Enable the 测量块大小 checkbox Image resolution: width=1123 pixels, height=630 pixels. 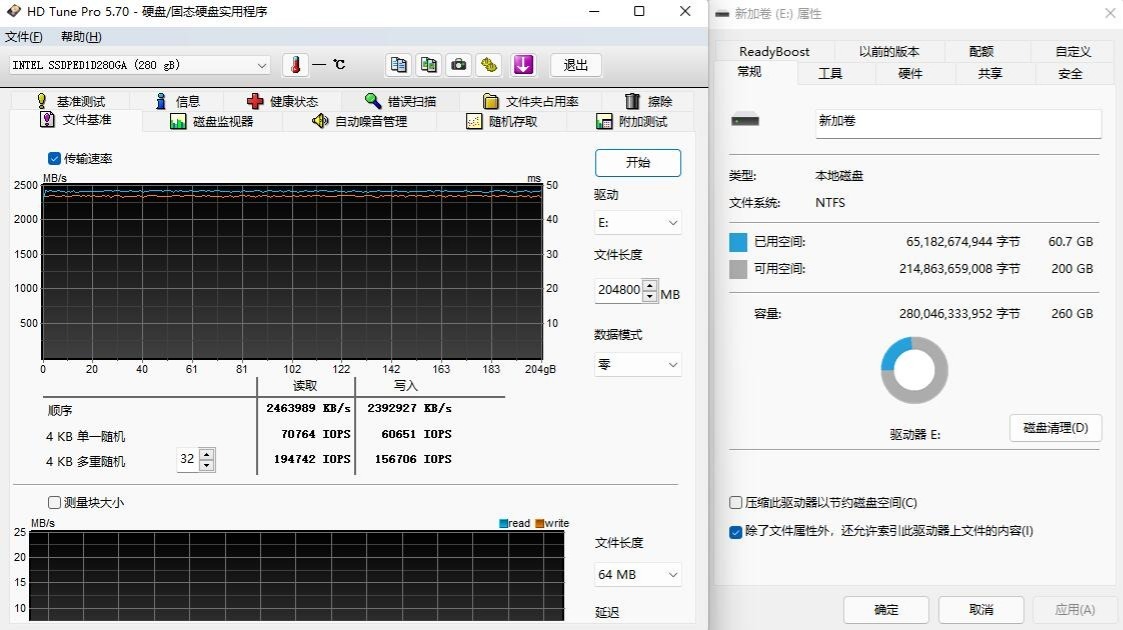click(54, 502)
